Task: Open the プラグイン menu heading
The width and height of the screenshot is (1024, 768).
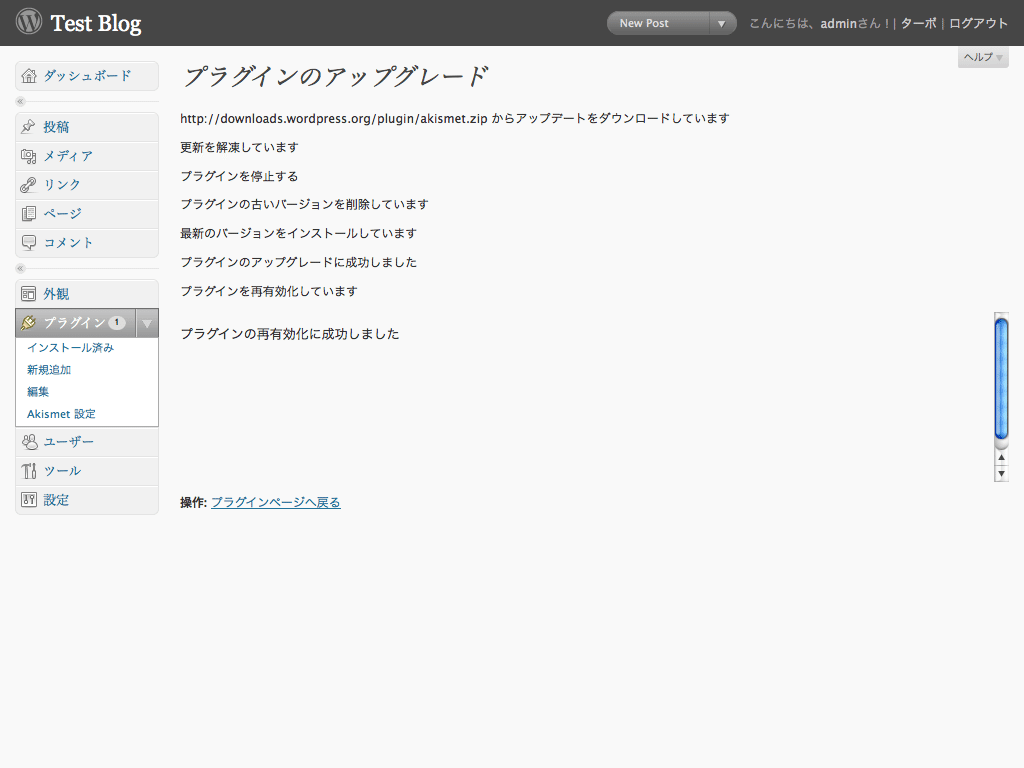Action: (75, 323)
